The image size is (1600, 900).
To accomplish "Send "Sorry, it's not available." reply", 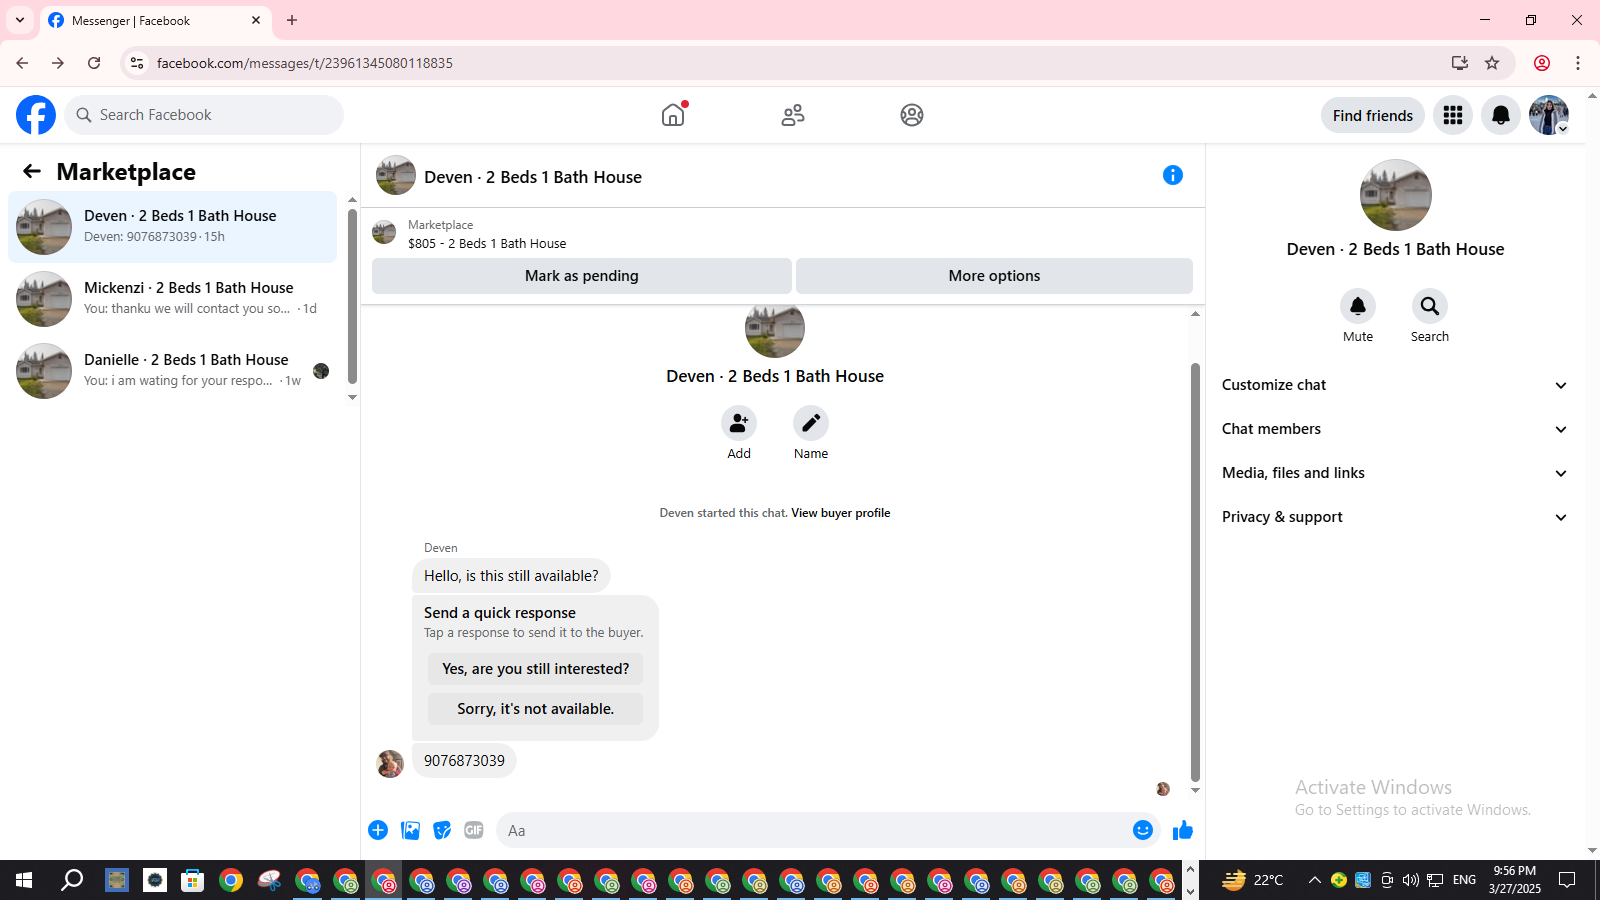I will (x=536, y=709).
